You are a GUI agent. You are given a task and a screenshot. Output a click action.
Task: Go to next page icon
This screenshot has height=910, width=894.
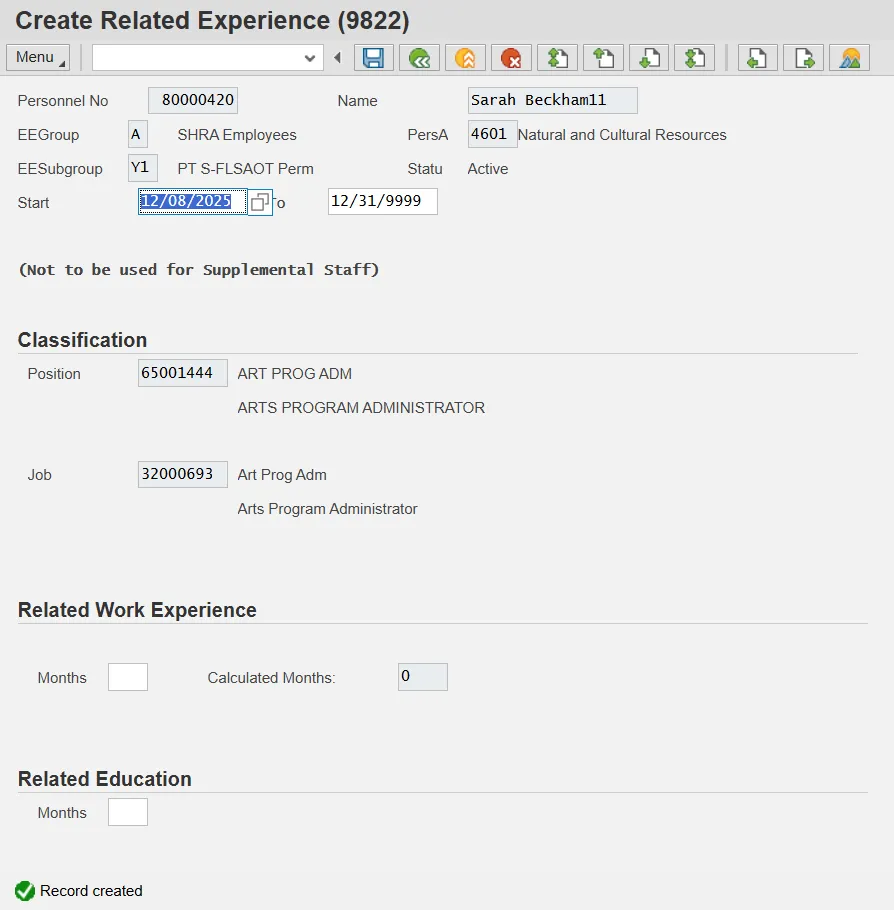649,58
